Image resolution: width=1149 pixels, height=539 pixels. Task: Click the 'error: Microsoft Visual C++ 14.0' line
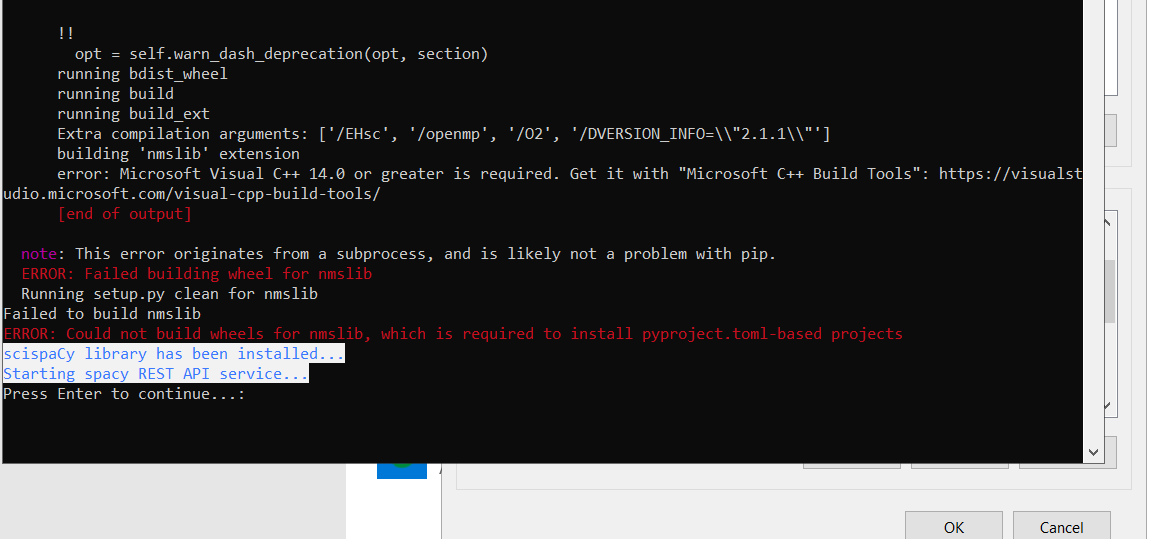[x=569, y=174]
